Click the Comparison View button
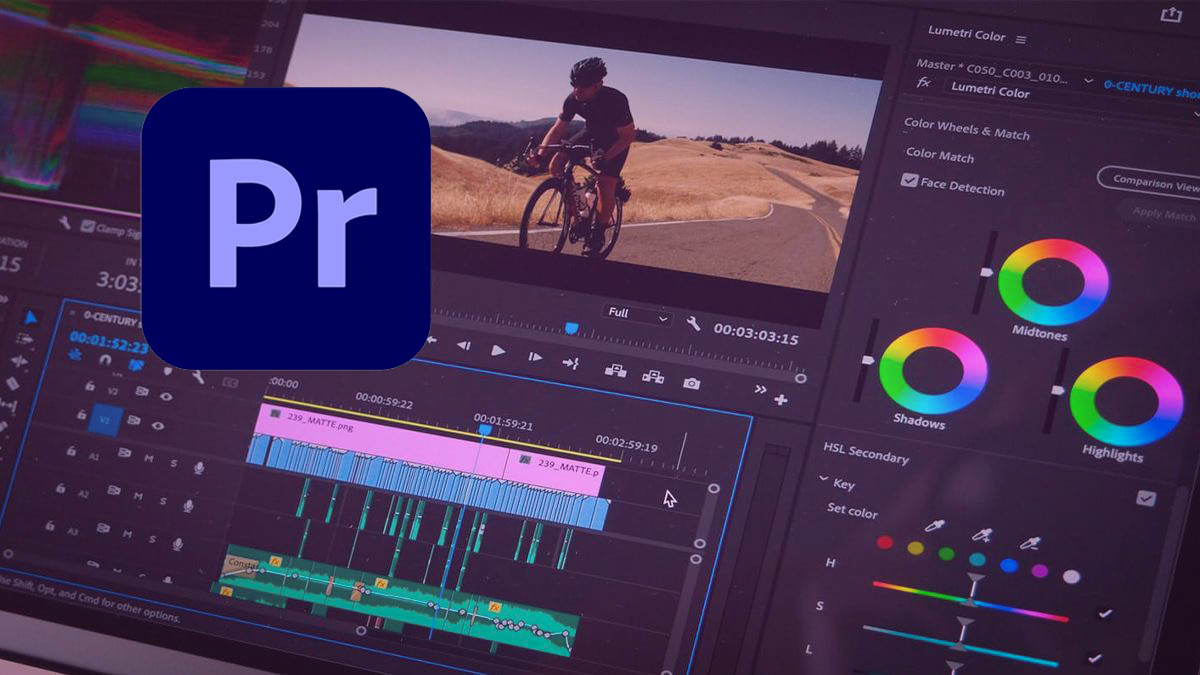 (1151, 183)
